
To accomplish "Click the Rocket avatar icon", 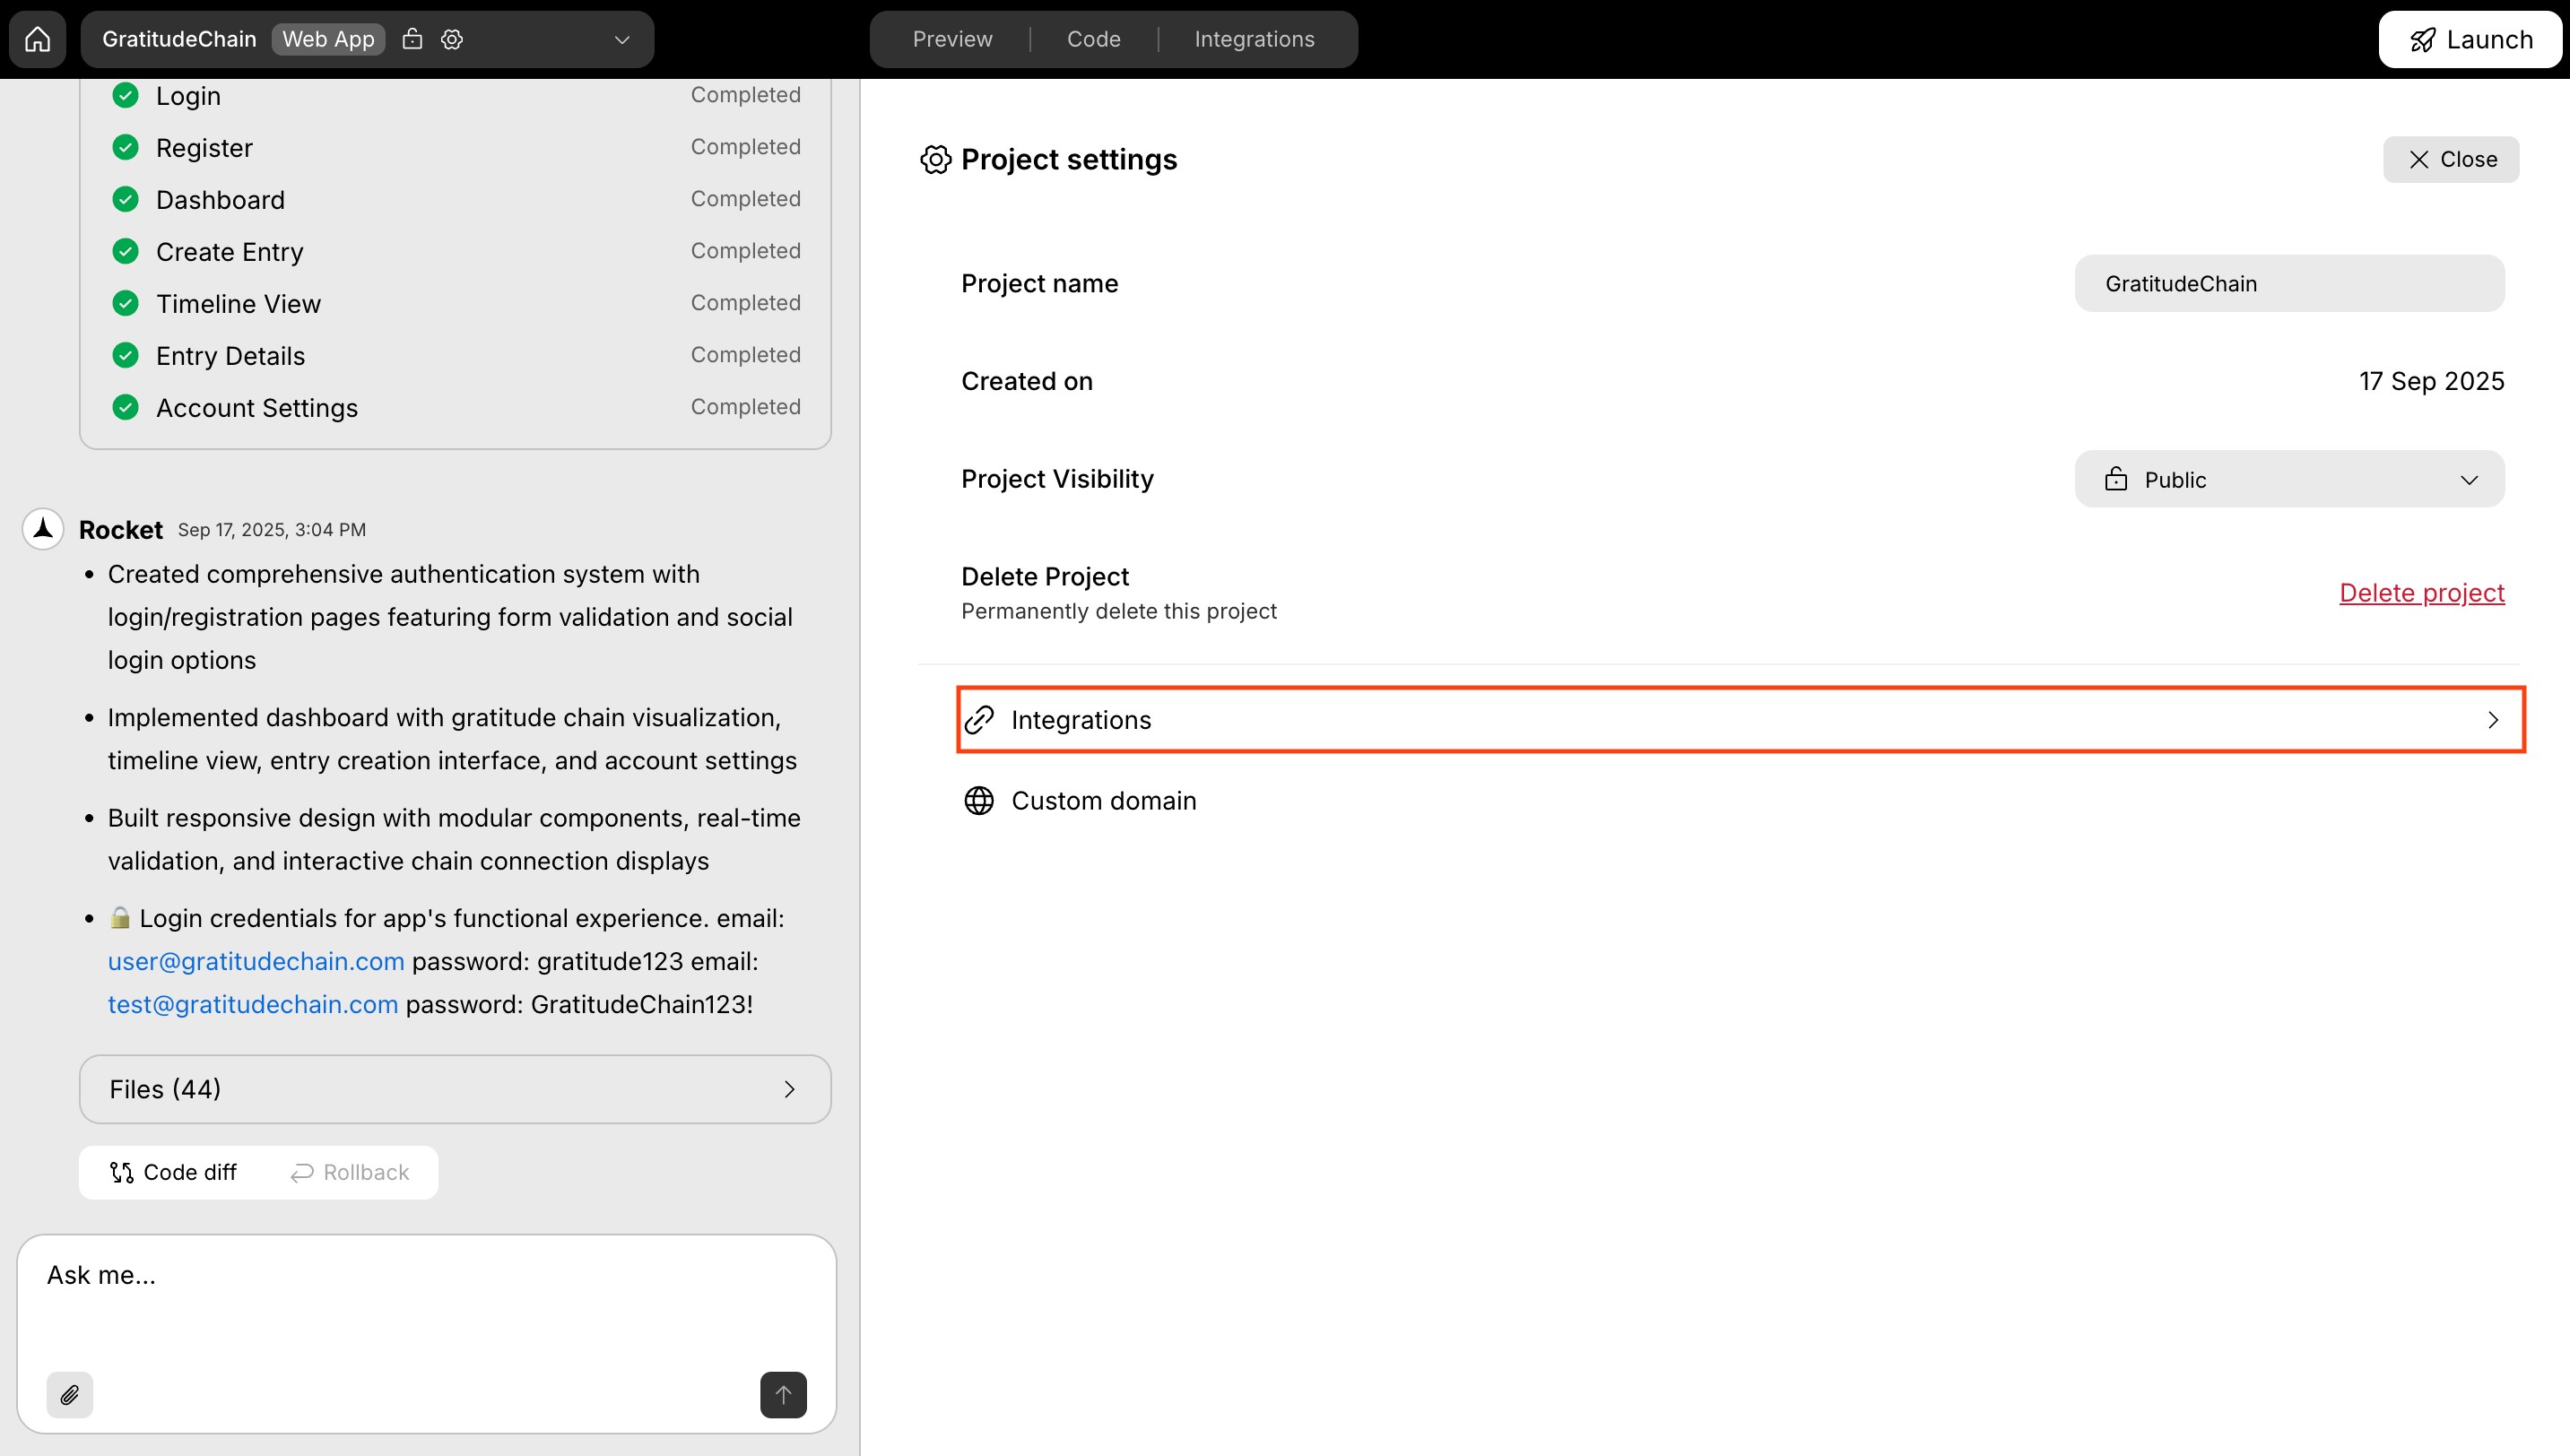I will (x=42, y=529).
